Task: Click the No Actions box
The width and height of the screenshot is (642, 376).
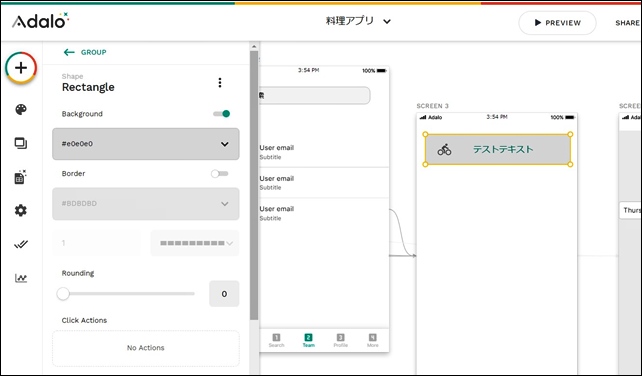Action: (x=146, y=348)
